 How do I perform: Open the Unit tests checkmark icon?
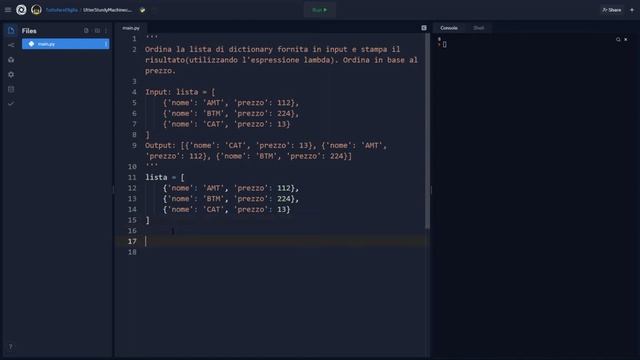(x=11, y=104)
